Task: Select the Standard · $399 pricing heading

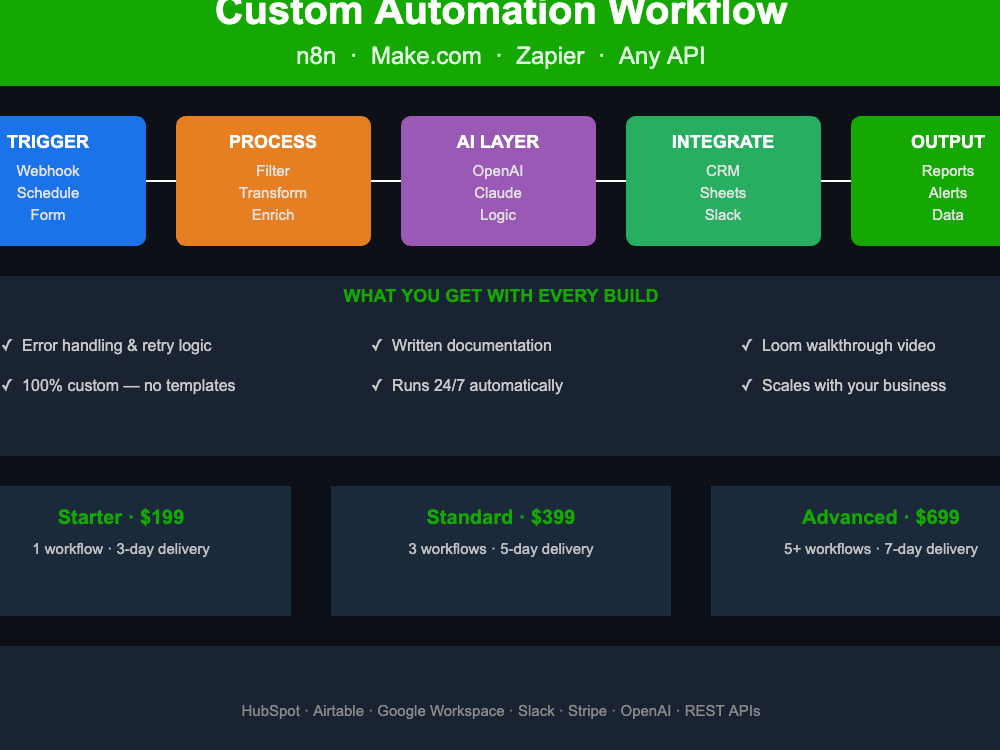Action: click(x=501, y=517)
